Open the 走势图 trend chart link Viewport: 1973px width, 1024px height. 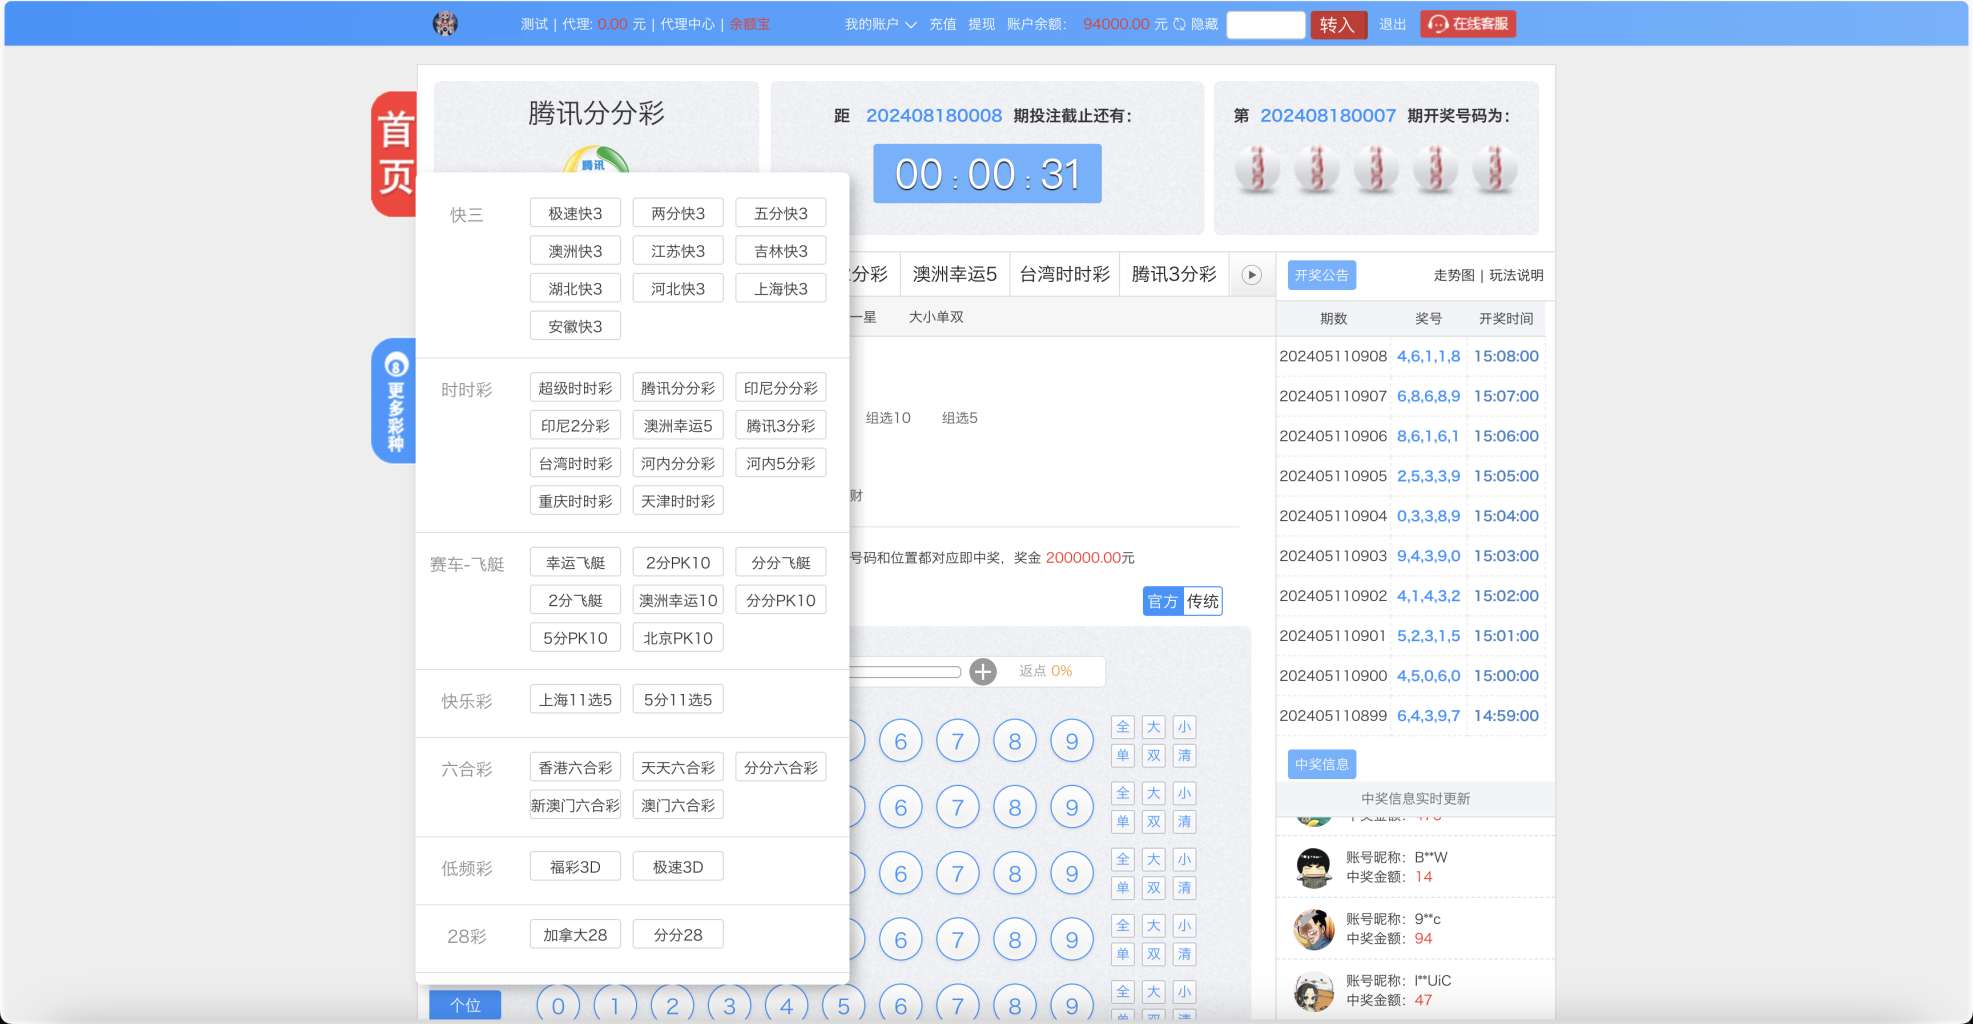point(1454,274)
